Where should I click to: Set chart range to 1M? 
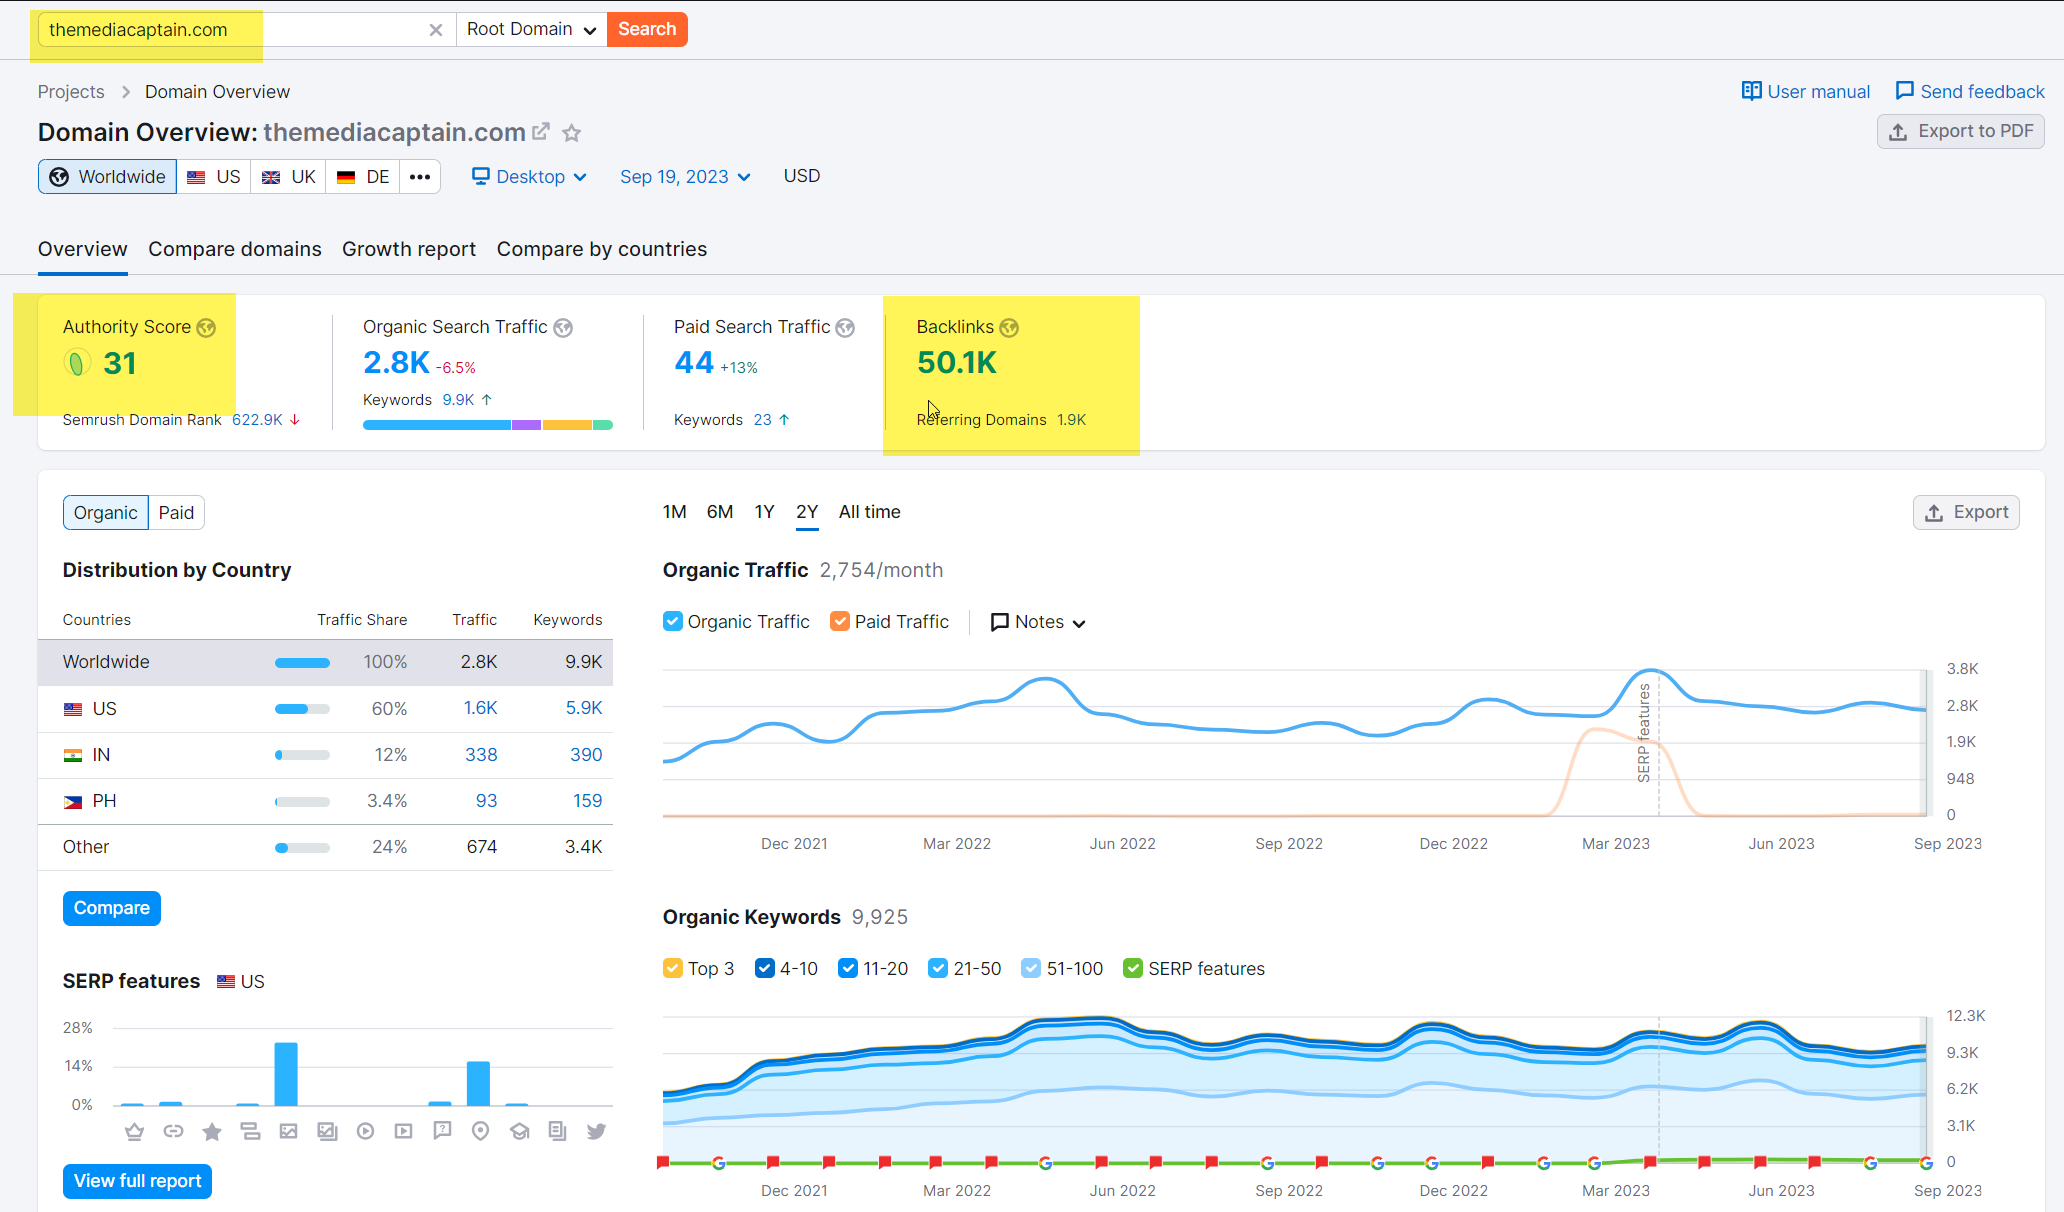click(x=674, y=512)
